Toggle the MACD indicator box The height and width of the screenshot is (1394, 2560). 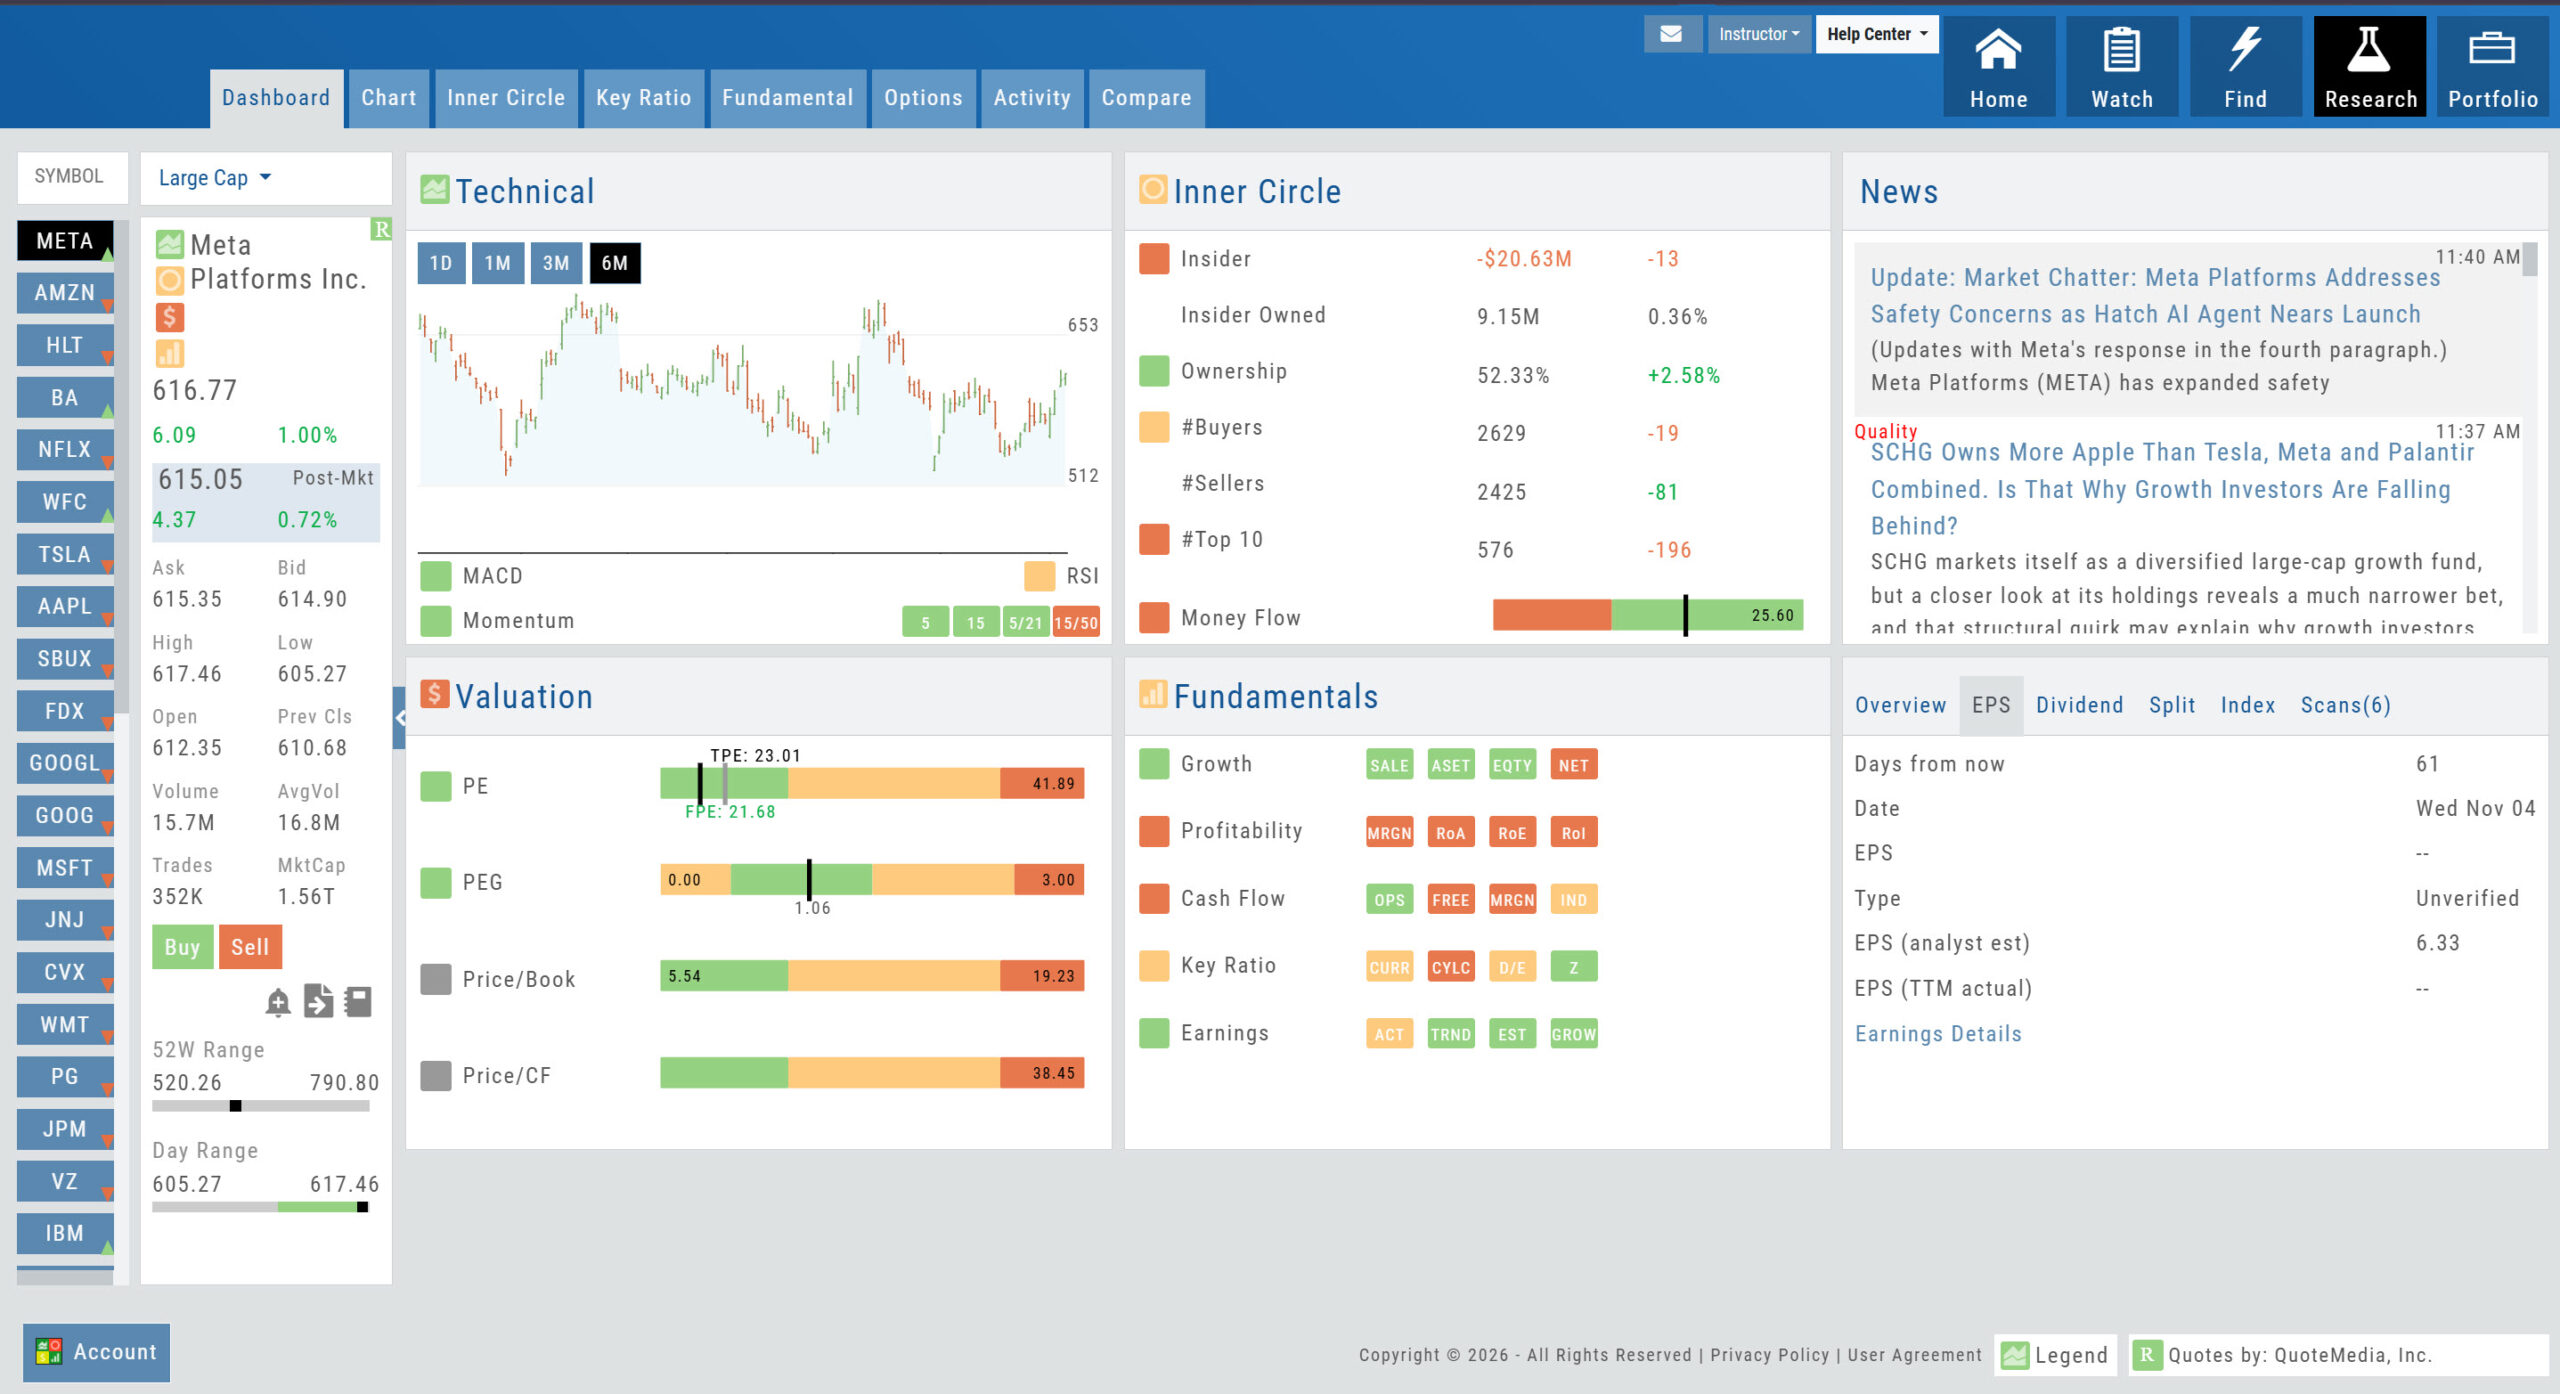(435, 576)
